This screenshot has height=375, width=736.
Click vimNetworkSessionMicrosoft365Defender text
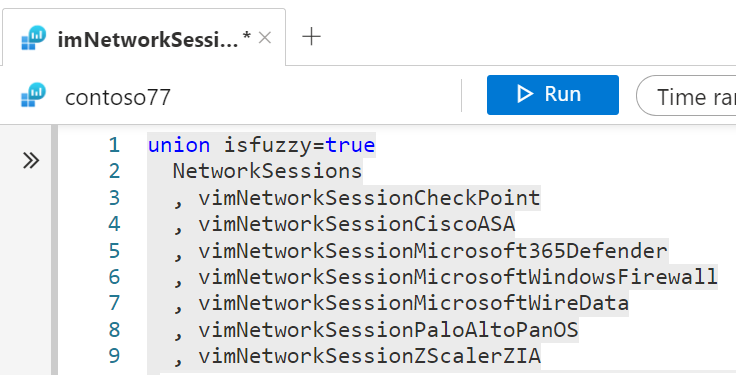coord(433,251)
